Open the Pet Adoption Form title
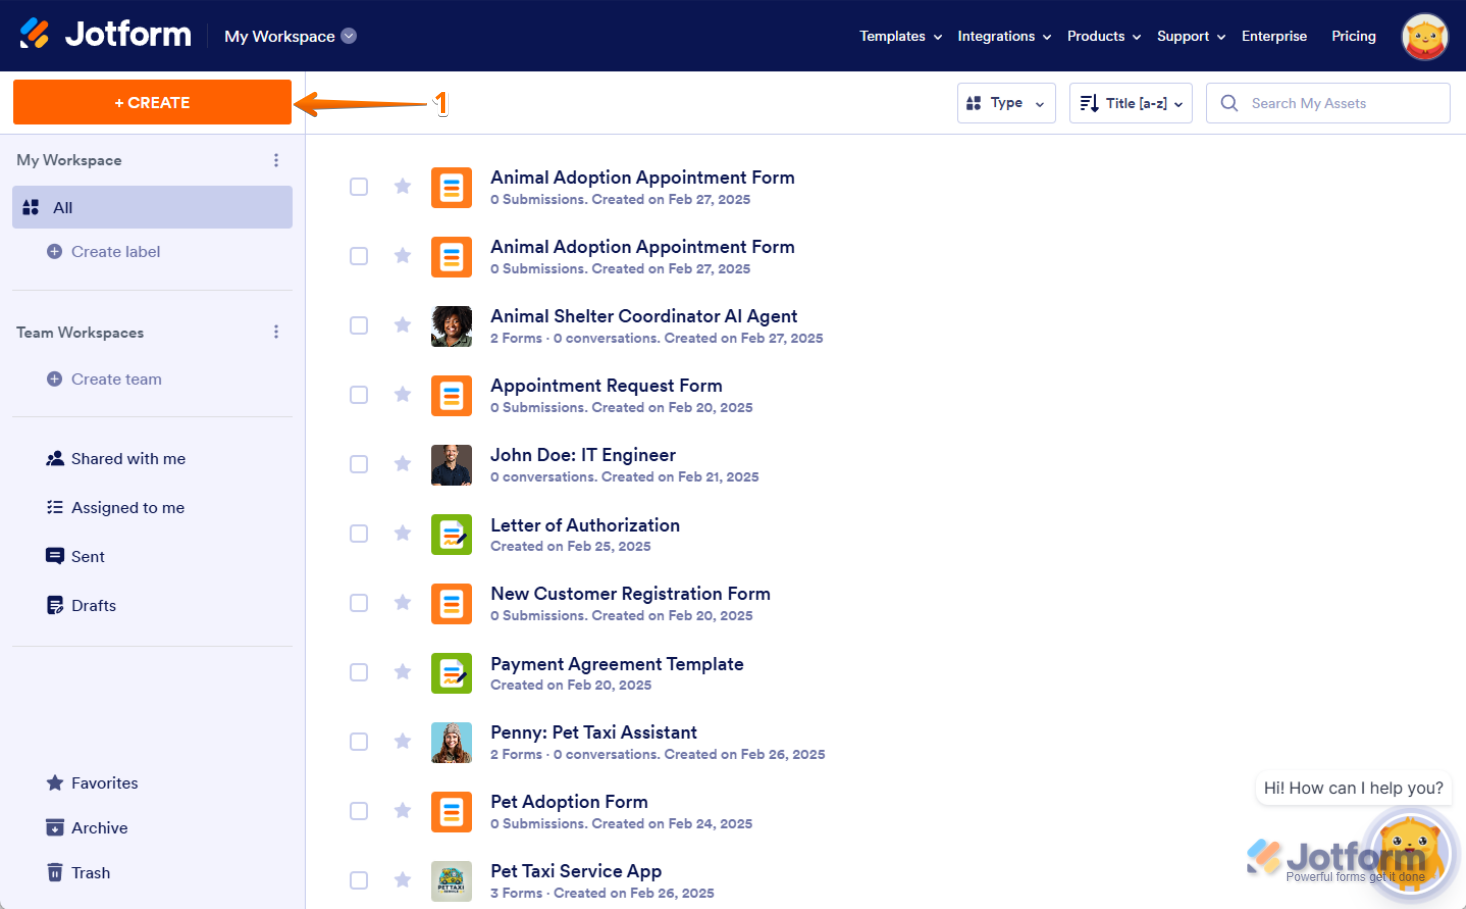 tap(569, 802)
